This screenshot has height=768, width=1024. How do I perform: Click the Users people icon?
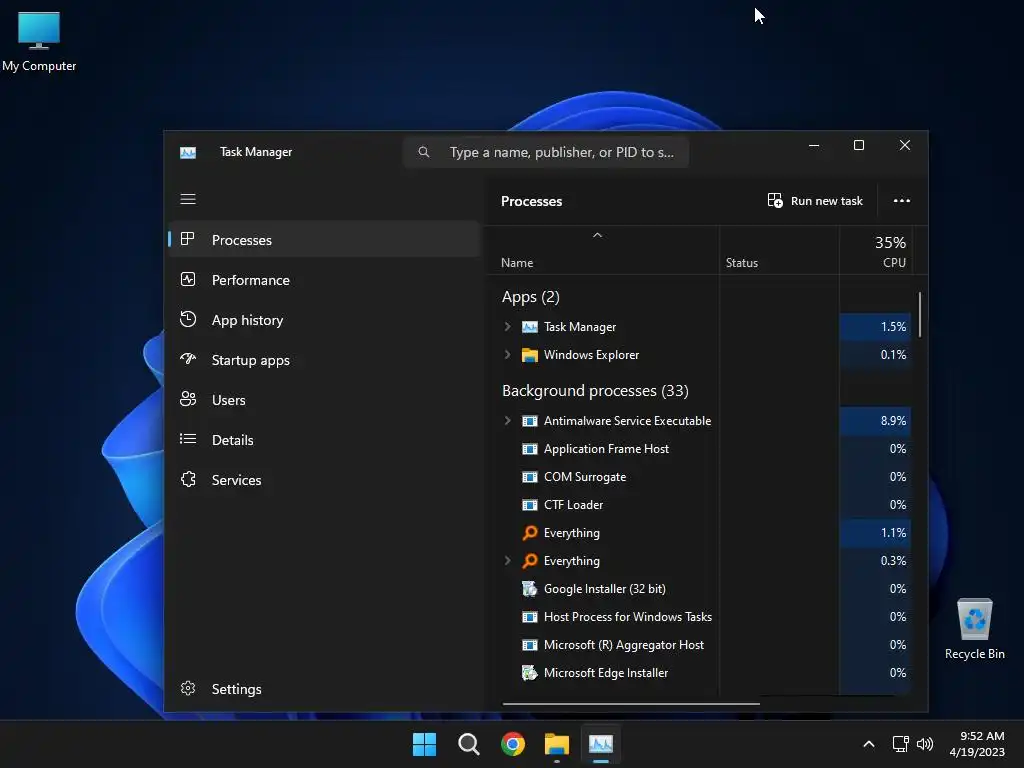[x=187, y=399]
